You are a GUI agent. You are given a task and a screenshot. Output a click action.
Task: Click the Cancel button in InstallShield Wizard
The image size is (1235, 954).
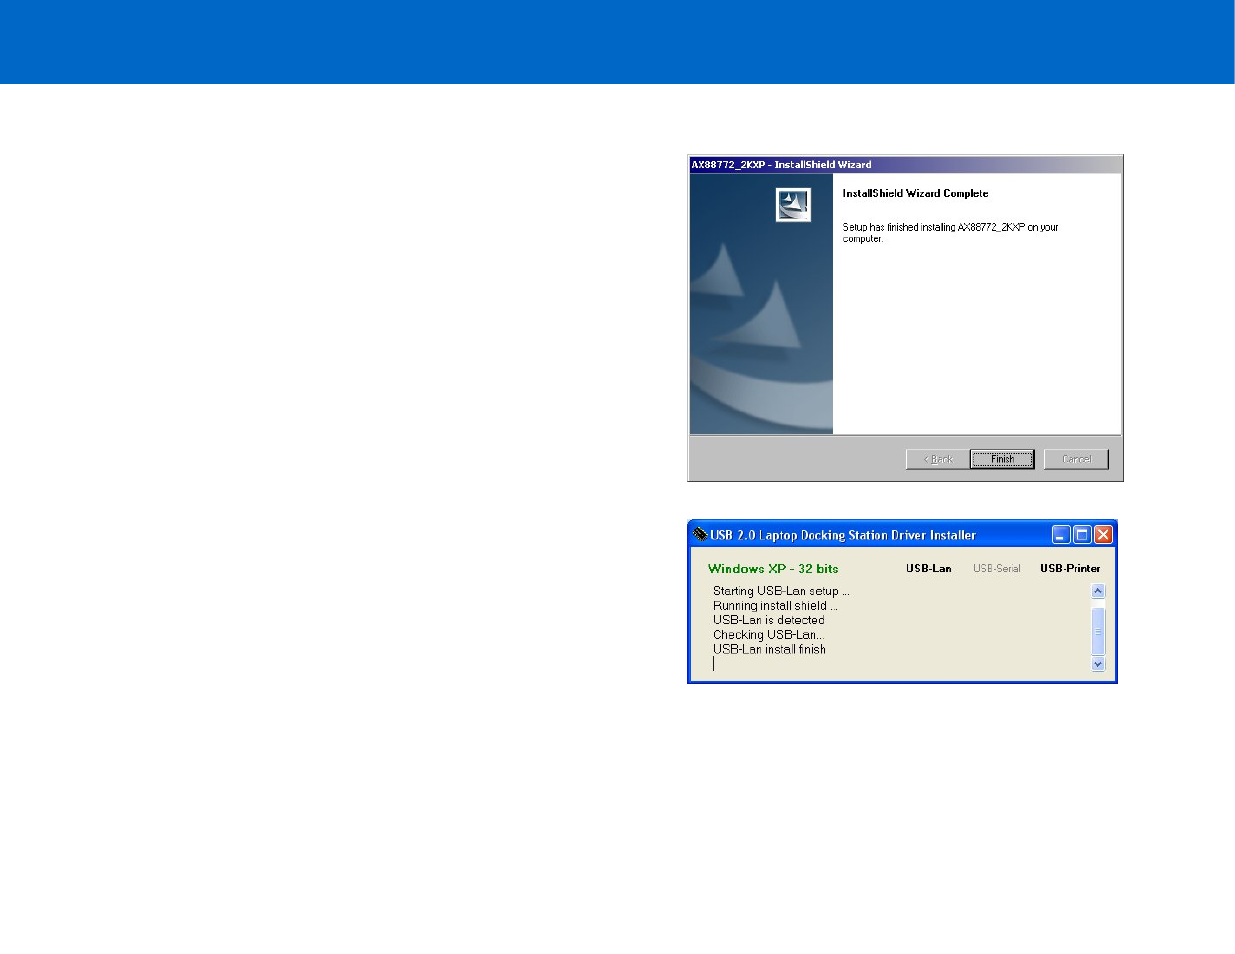[1076, 459]
